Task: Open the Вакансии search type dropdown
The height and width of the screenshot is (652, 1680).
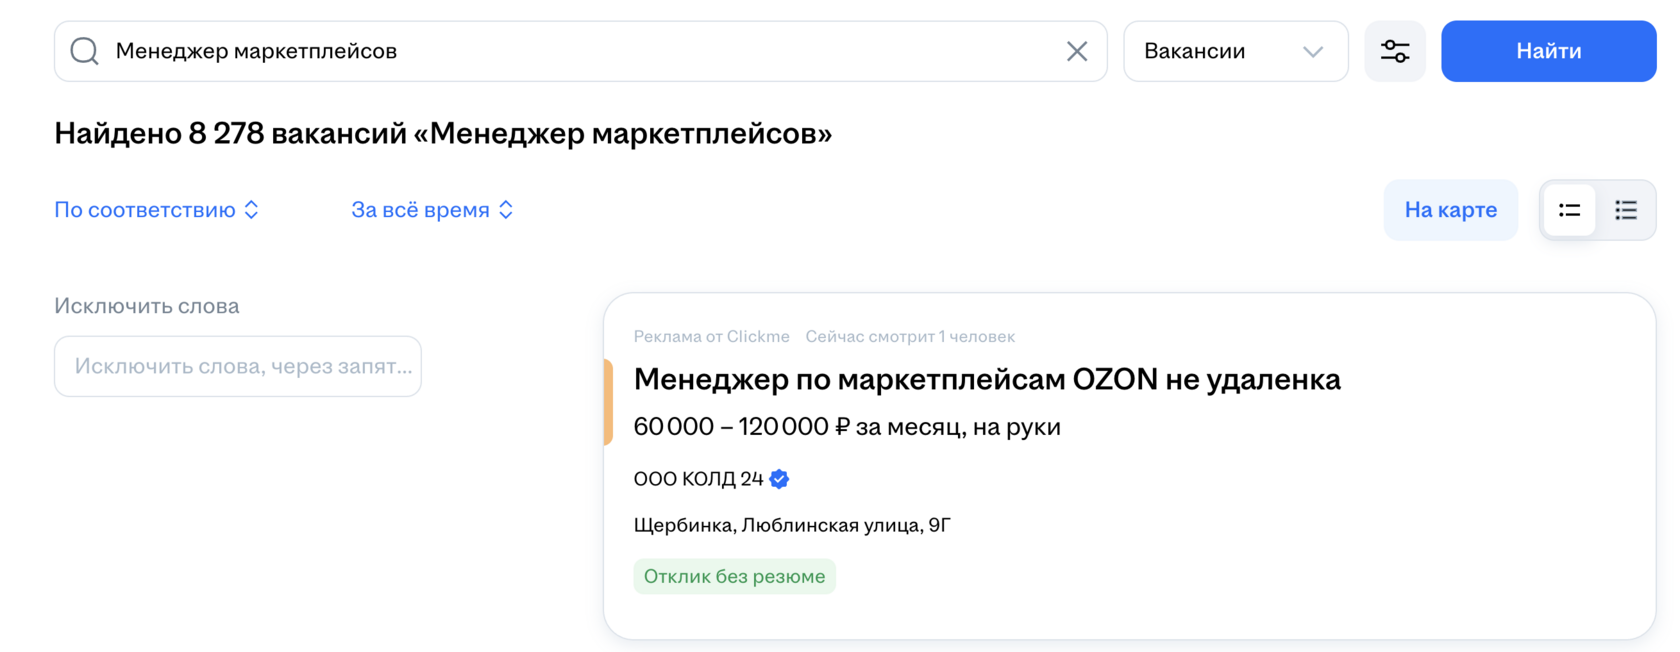Action: 1235,51
